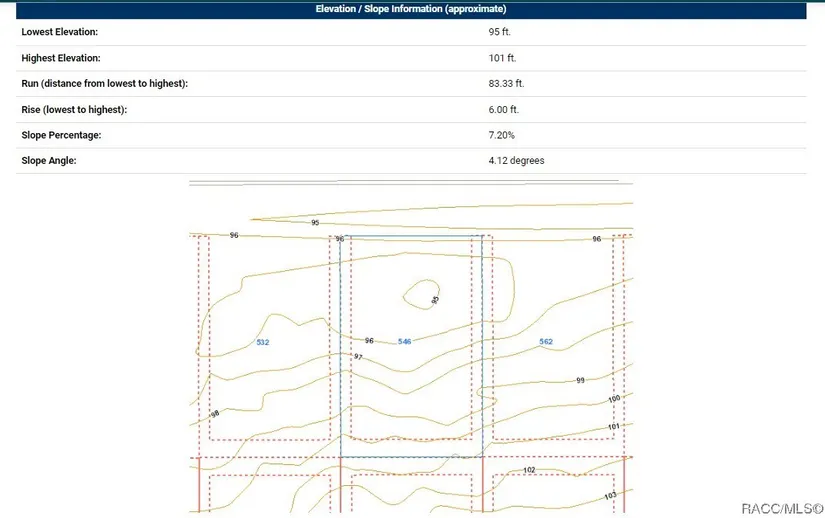The height and width of the screenshot is (518, 825).
Task: Click the 102 contour line label
Action: 529,470
